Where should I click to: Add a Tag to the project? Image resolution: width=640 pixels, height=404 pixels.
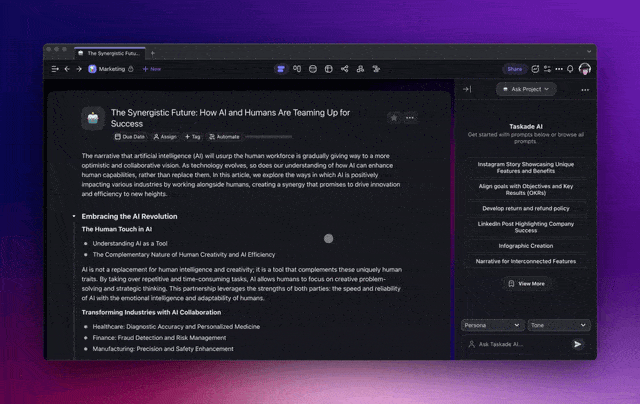(192, 137)
